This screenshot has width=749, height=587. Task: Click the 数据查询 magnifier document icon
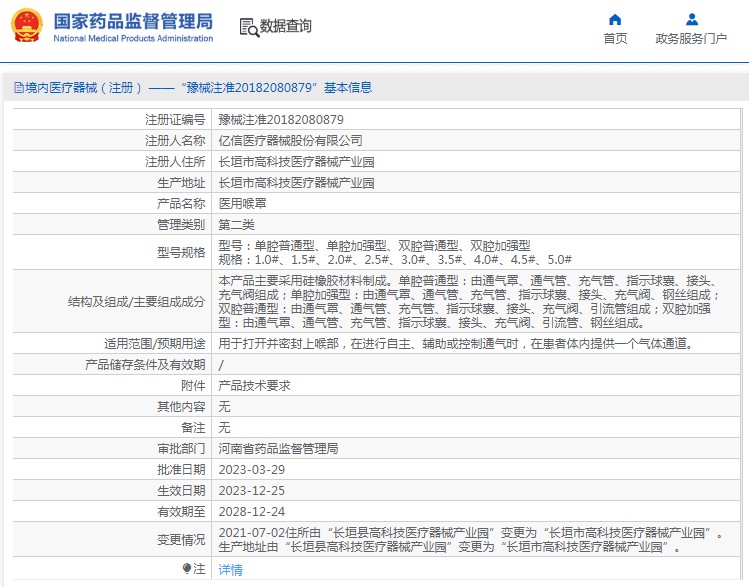(249, 27)
